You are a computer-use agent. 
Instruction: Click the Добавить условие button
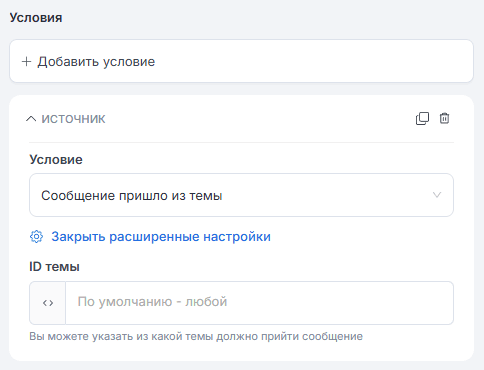(x=241, y=61)
